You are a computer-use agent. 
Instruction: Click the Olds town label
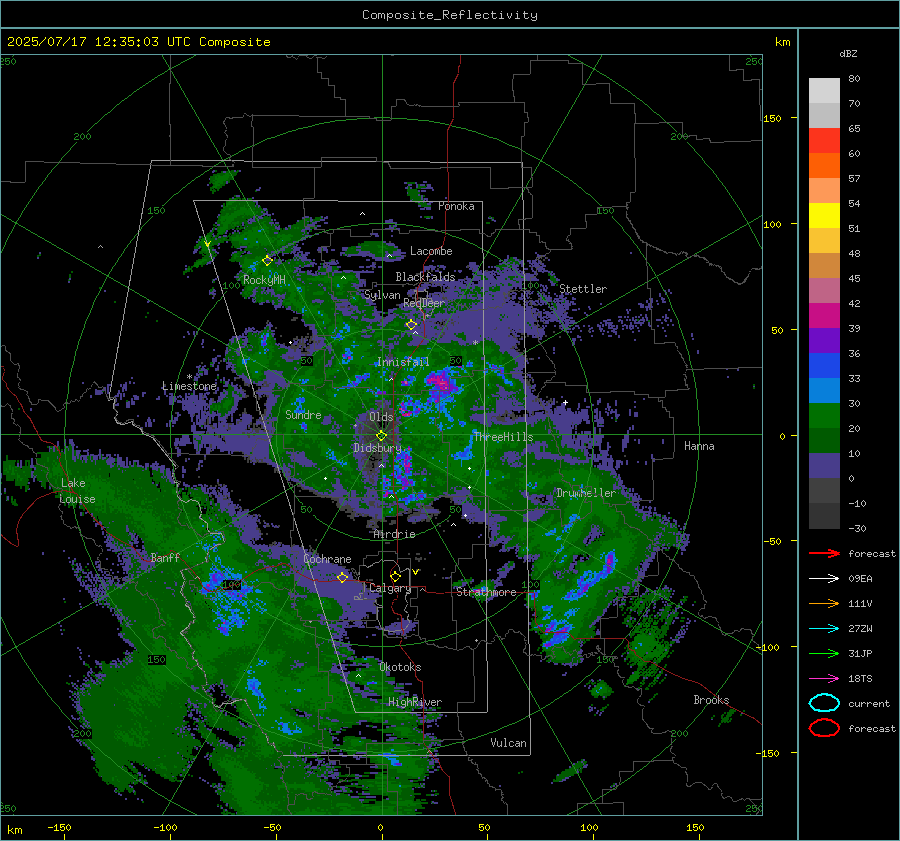pyautogui.click(x=381, y=417)
